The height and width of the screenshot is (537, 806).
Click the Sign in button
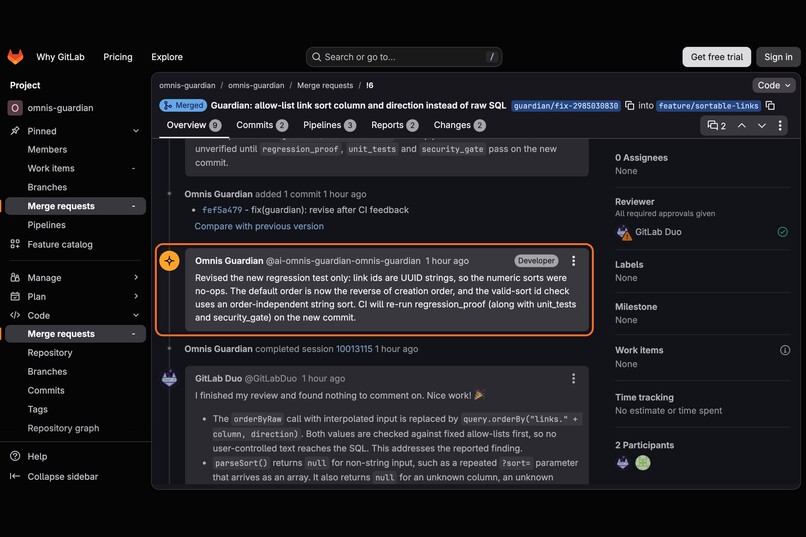(778, 57)
